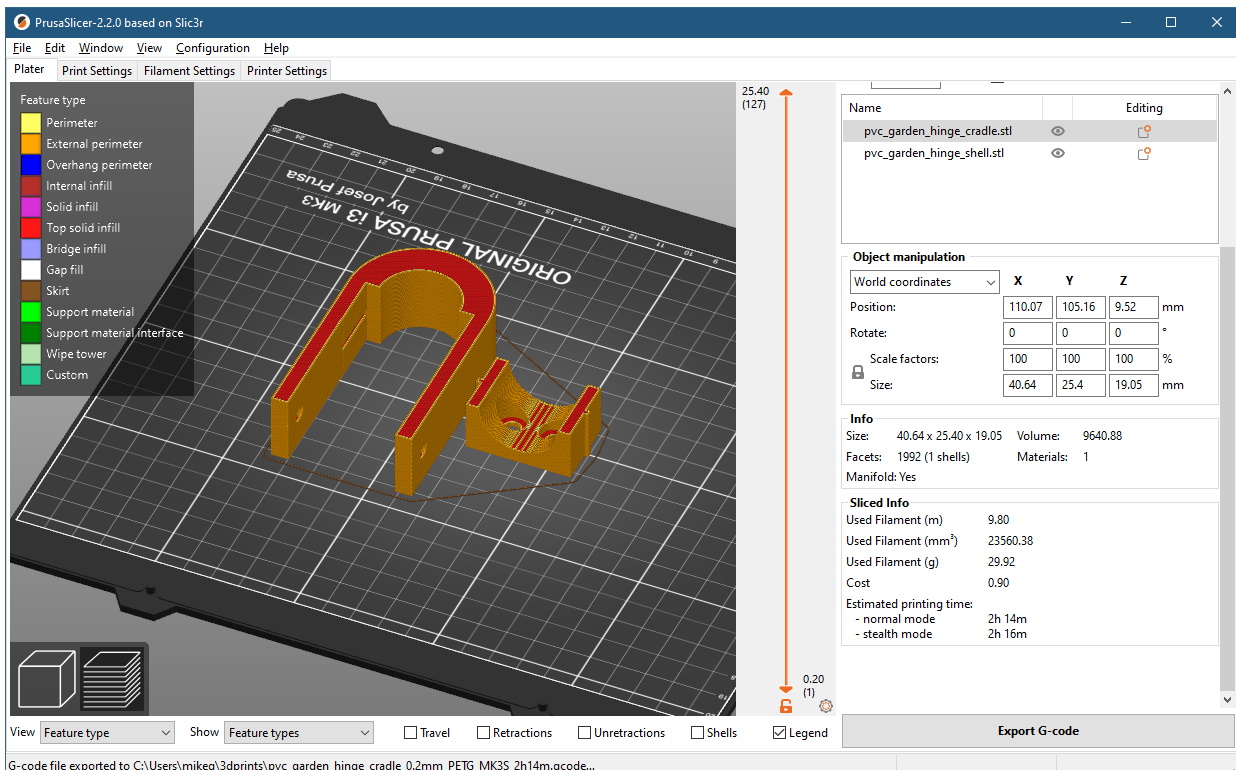Click the Scale factors X input field
Viewport: 1236px width, 770px height.
[1028, 359]
